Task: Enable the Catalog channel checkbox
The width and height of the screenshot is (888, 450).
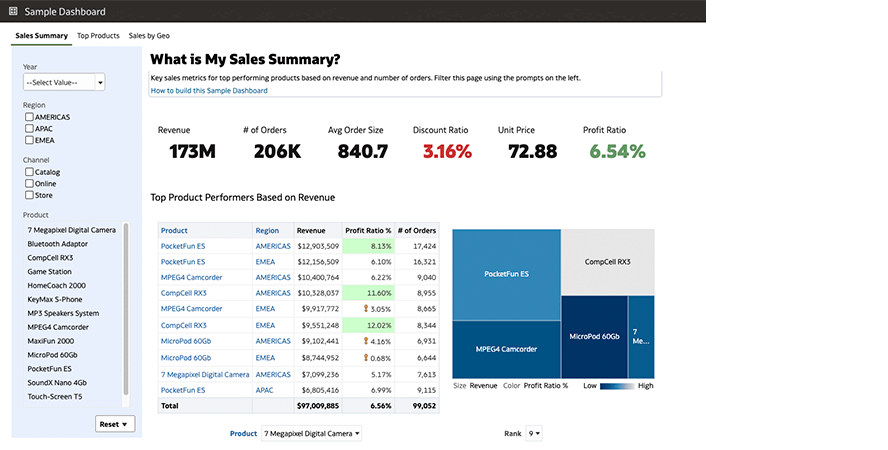Action: pyautogui.click(x=29, y=172)
